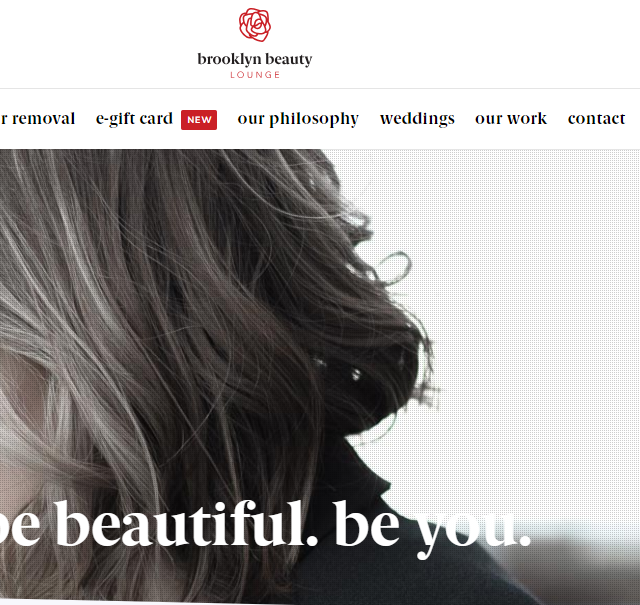Open the partially visible removal menu item

(38, 119)
